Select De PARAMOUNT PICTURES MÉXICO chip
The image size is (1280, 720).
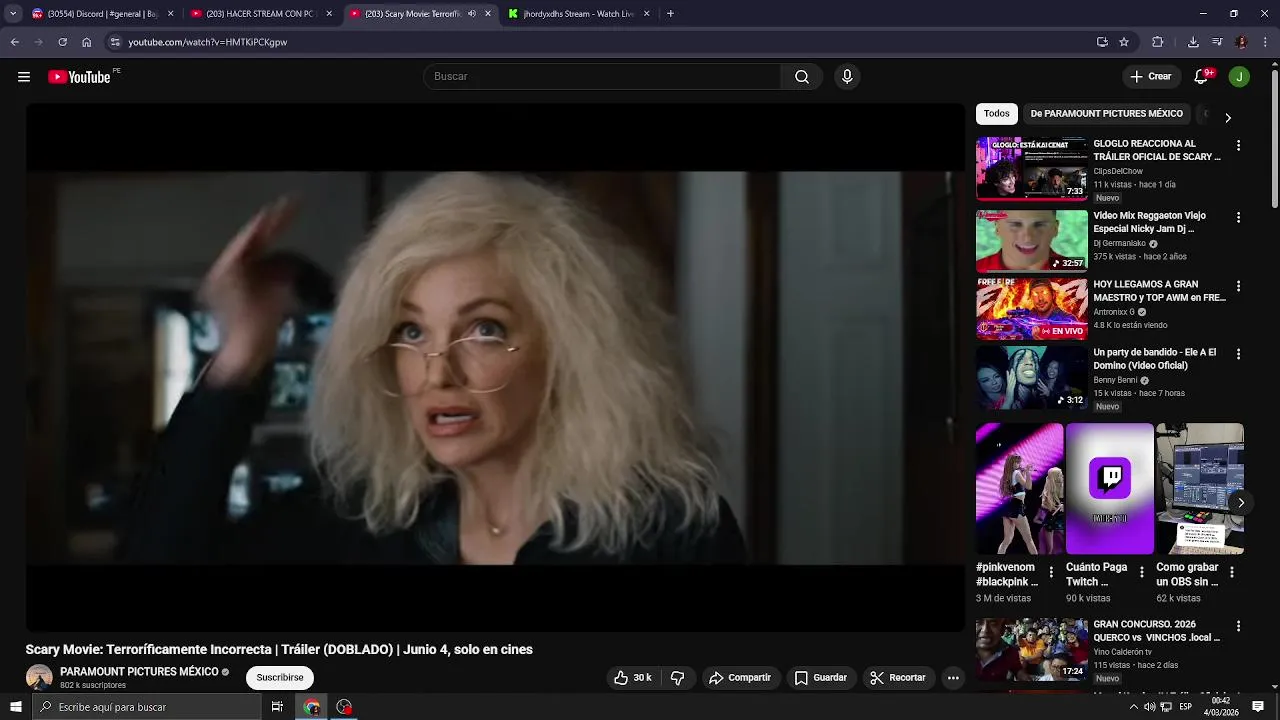tap(1107, 114)
